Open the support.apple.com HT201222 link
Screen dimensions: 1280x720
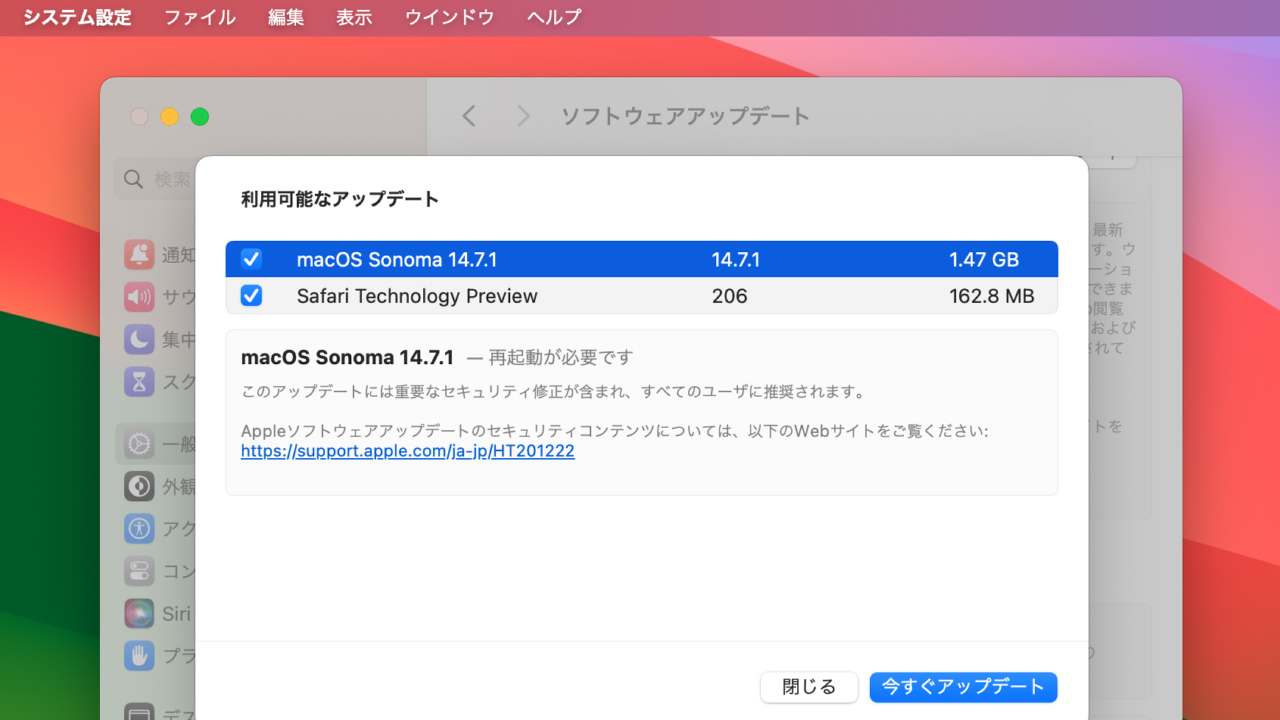pyautogui.click(x=408, y=451)
